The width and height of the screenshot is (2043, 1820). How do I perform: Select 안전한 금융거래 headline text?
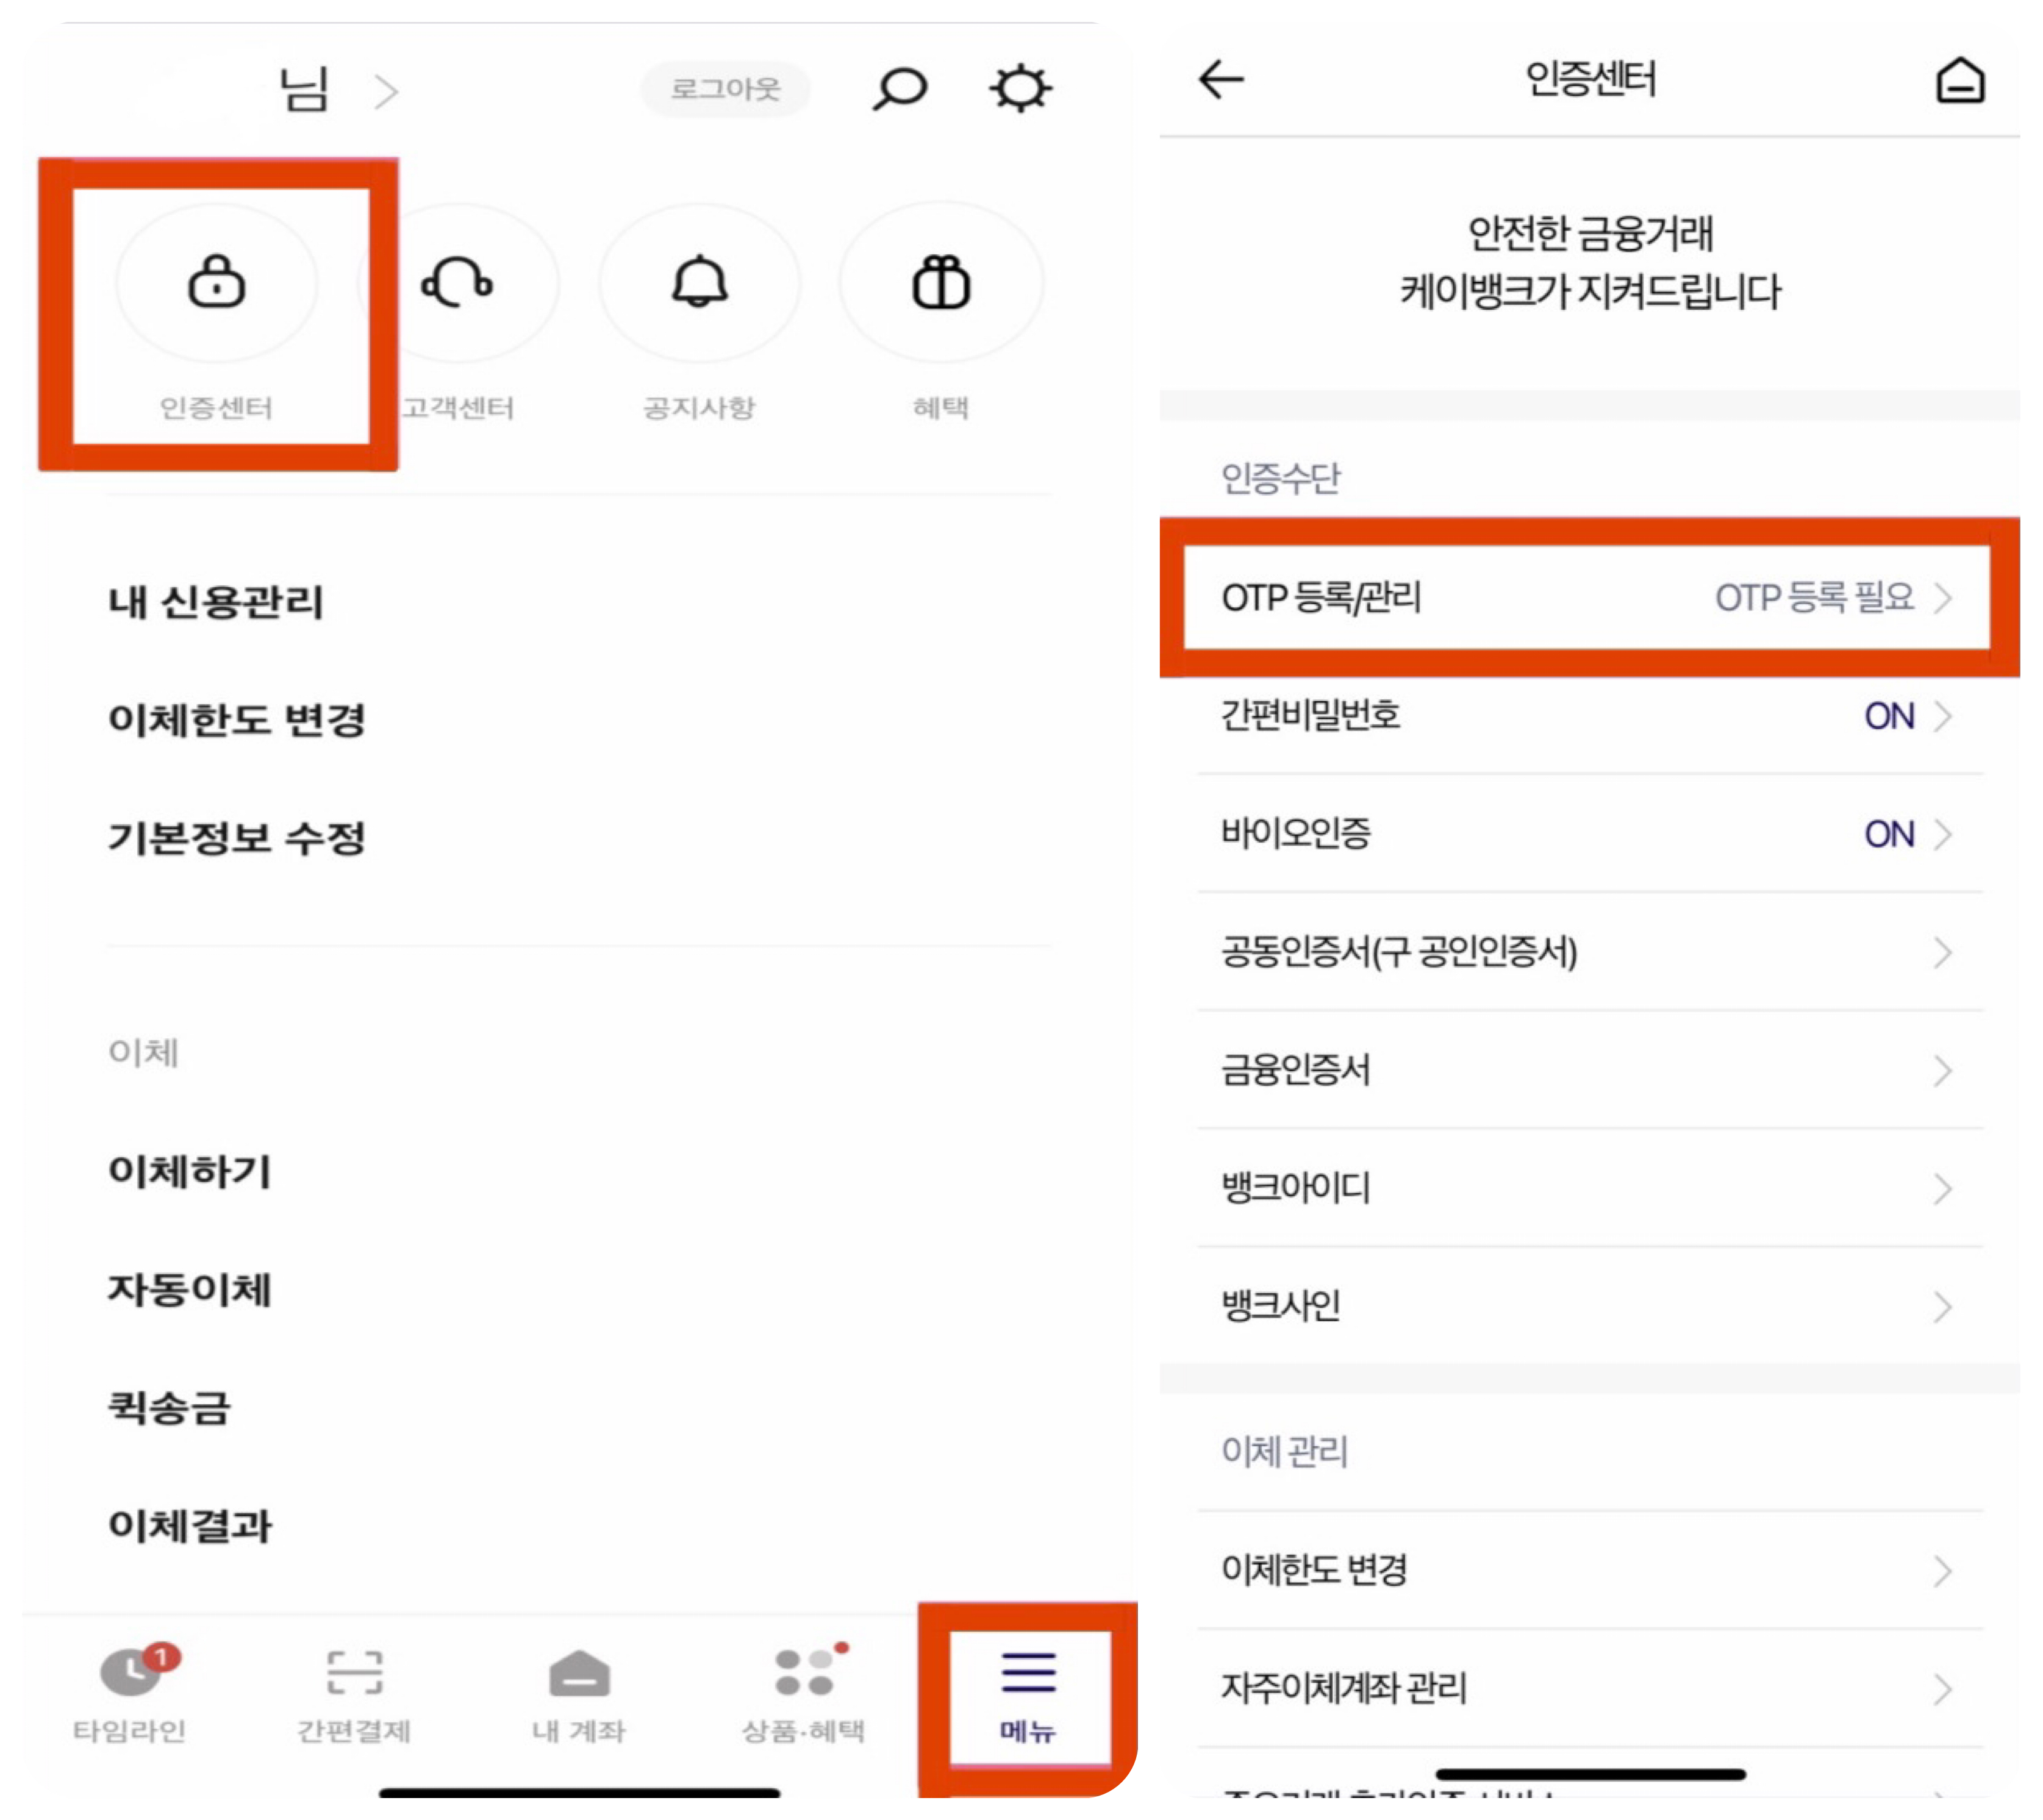[1590, 233]
